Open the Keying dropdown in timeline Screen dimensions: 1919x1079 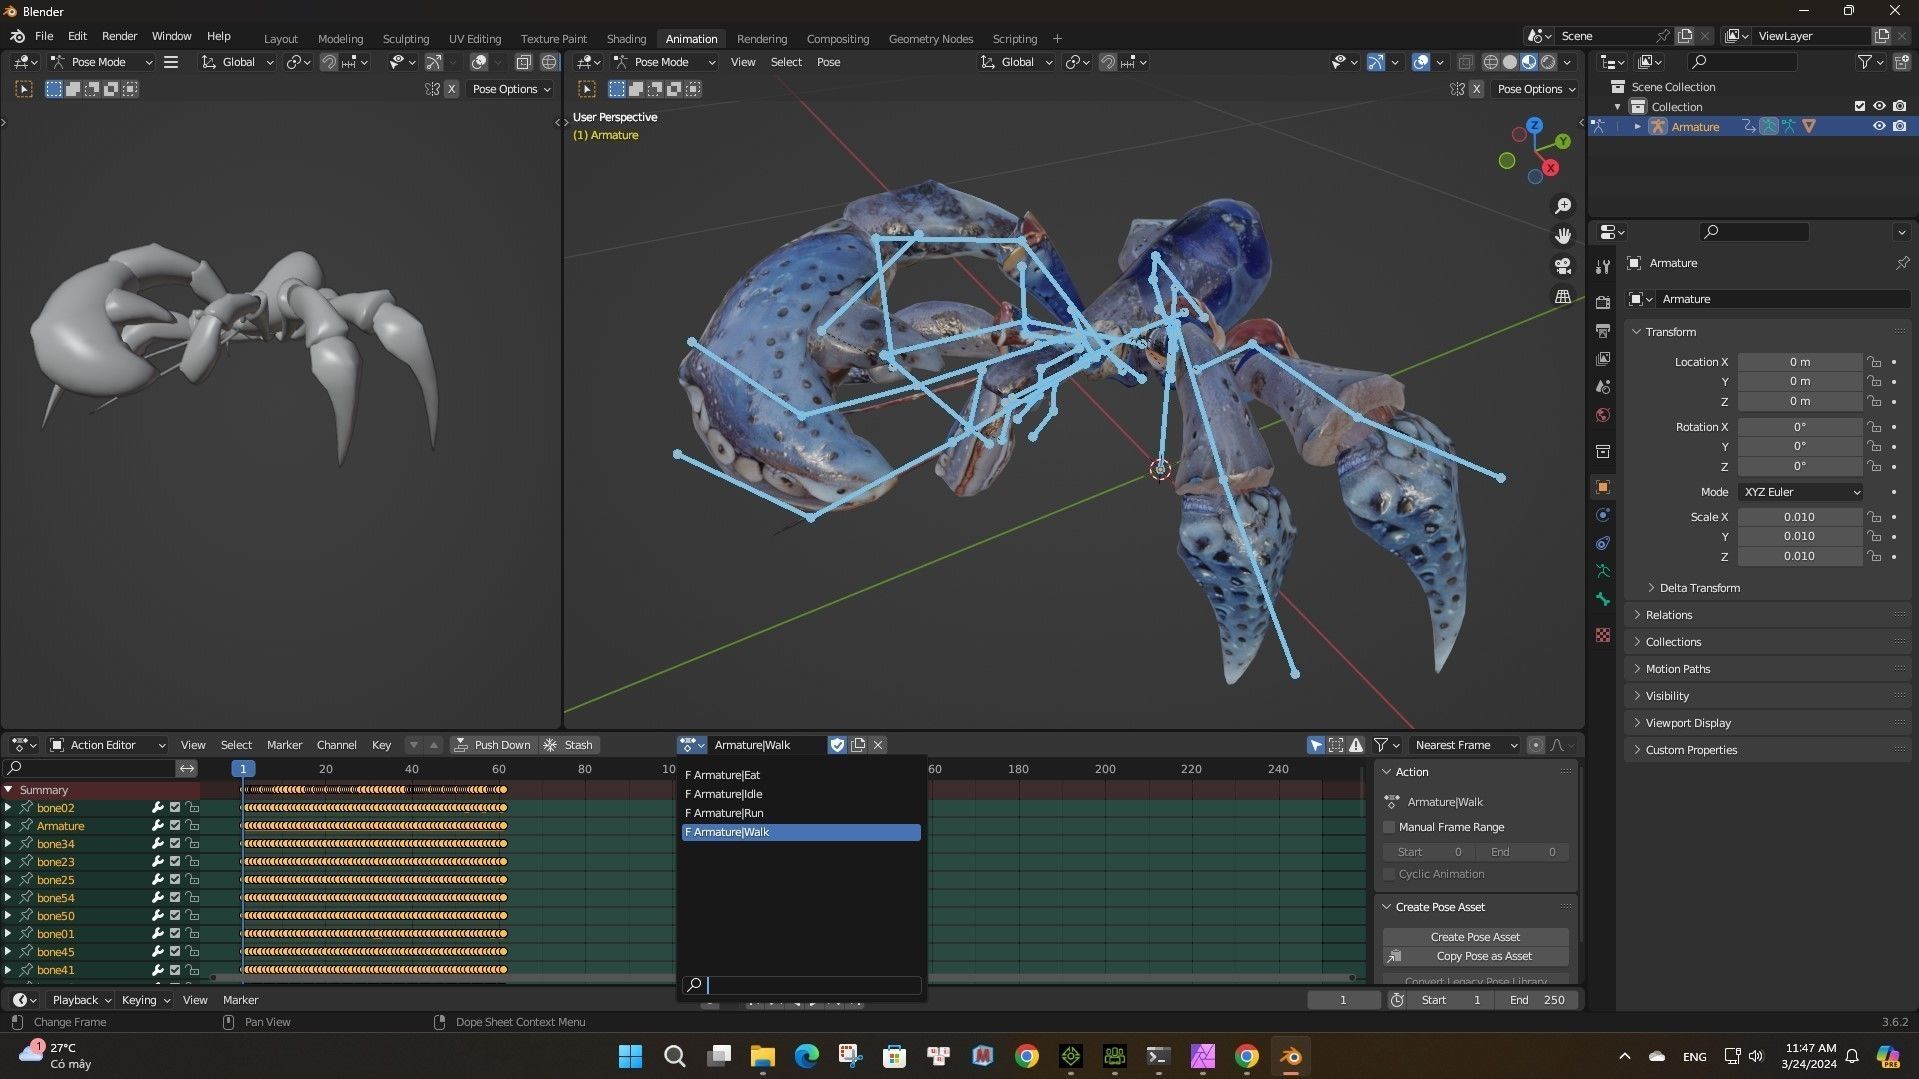point(145,1000)
